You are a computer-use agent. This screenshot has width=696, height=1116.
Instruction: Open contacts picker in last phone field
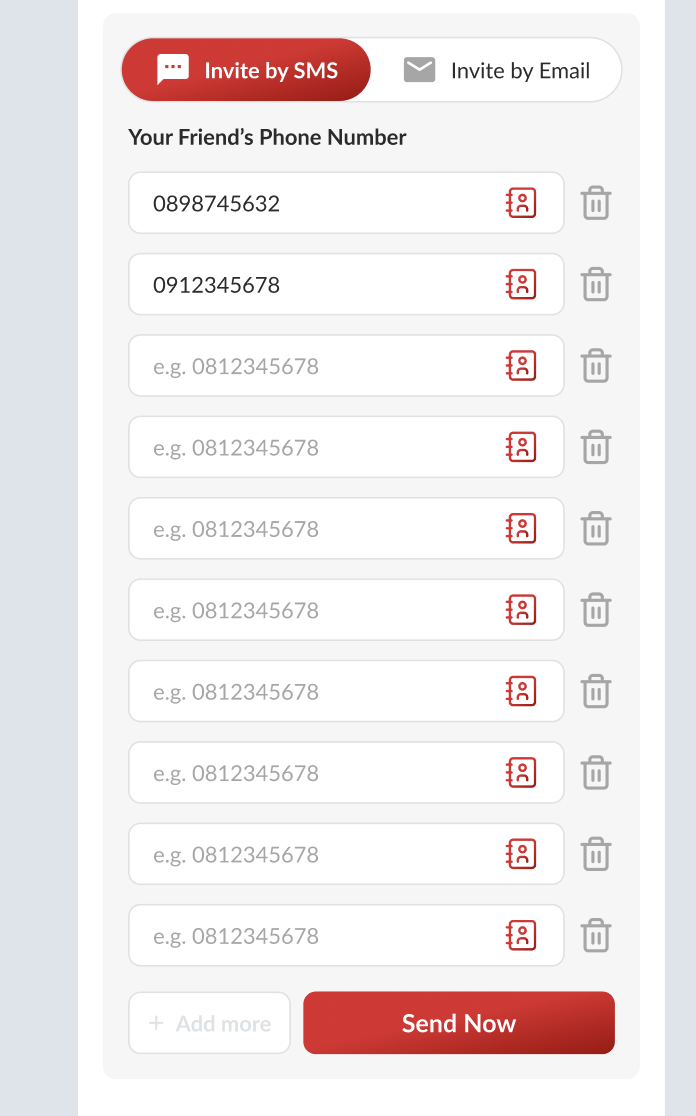[x=521, y=936]
